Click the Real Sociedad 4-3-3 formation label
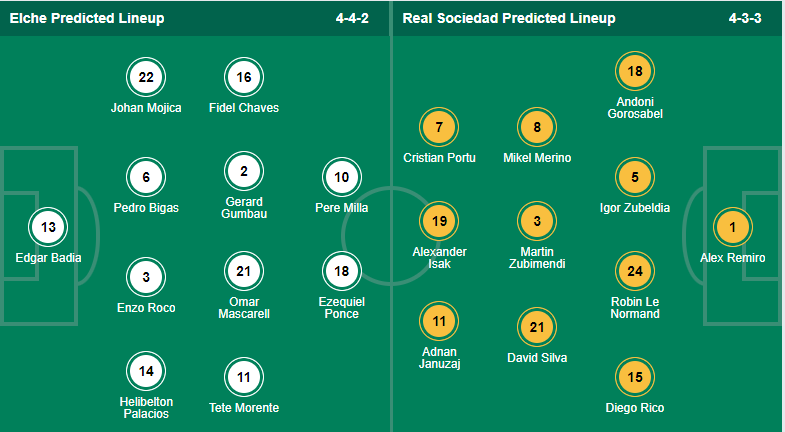Image resolution: width=785 pixels, height=432 pixels. (x=745, y=19)
